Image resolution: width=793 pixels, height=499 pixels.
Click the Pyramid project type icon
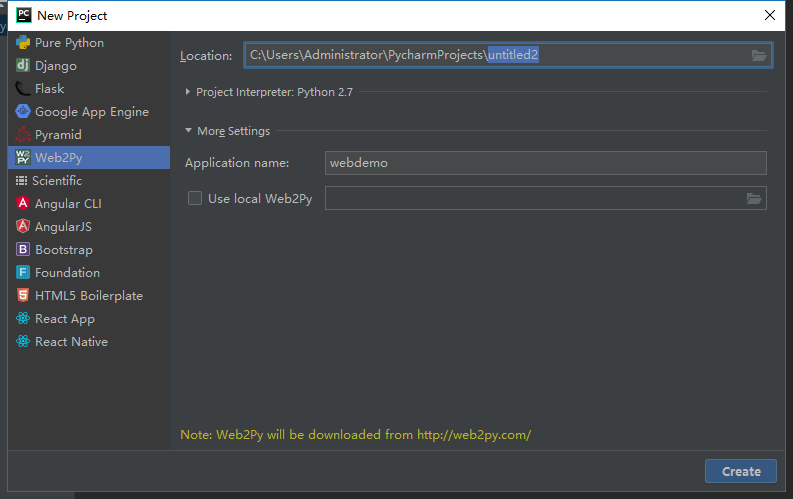23,134
